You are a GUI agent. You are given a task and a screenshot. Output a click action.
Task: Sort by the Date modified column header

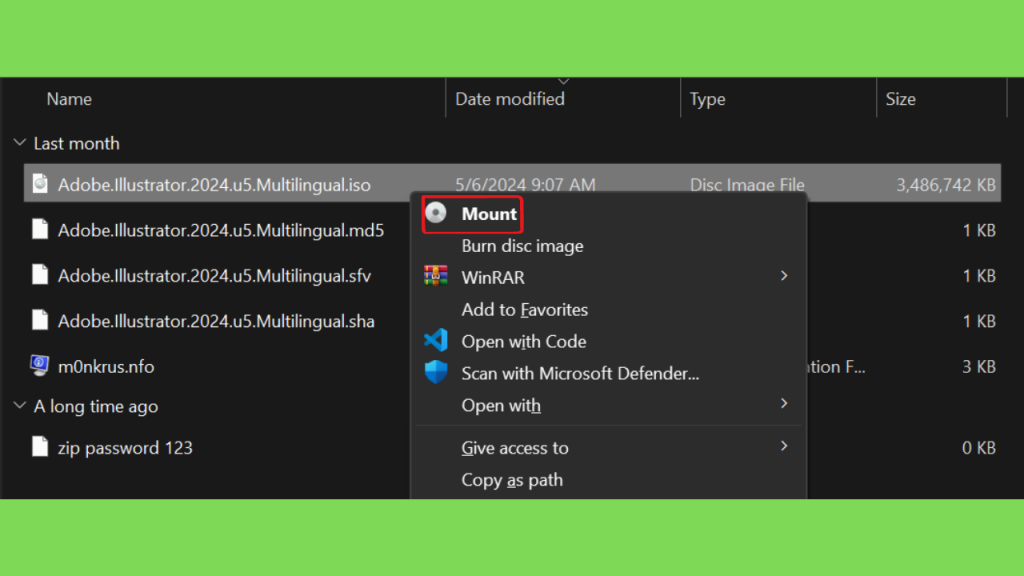509,99
